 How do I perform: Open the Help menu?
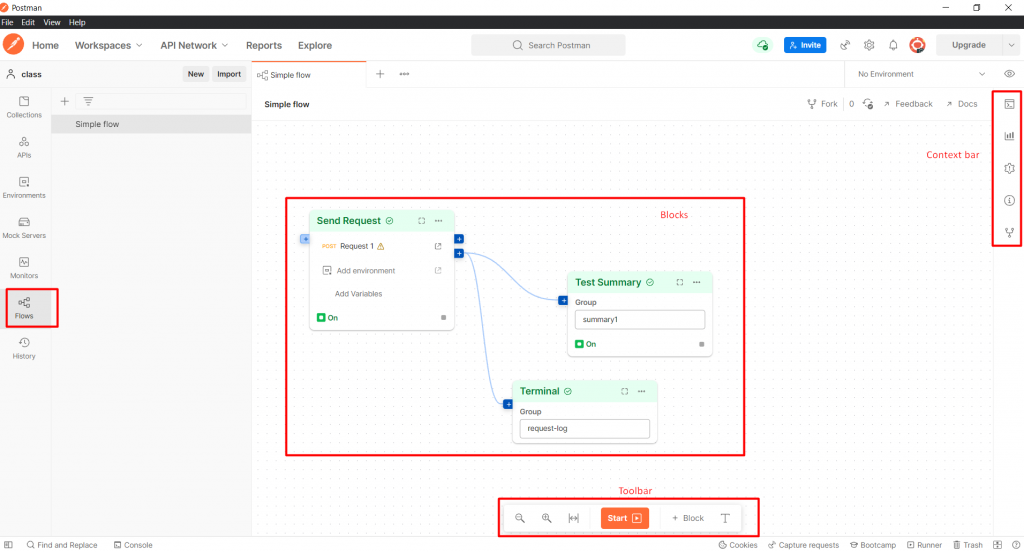(77, 22)
